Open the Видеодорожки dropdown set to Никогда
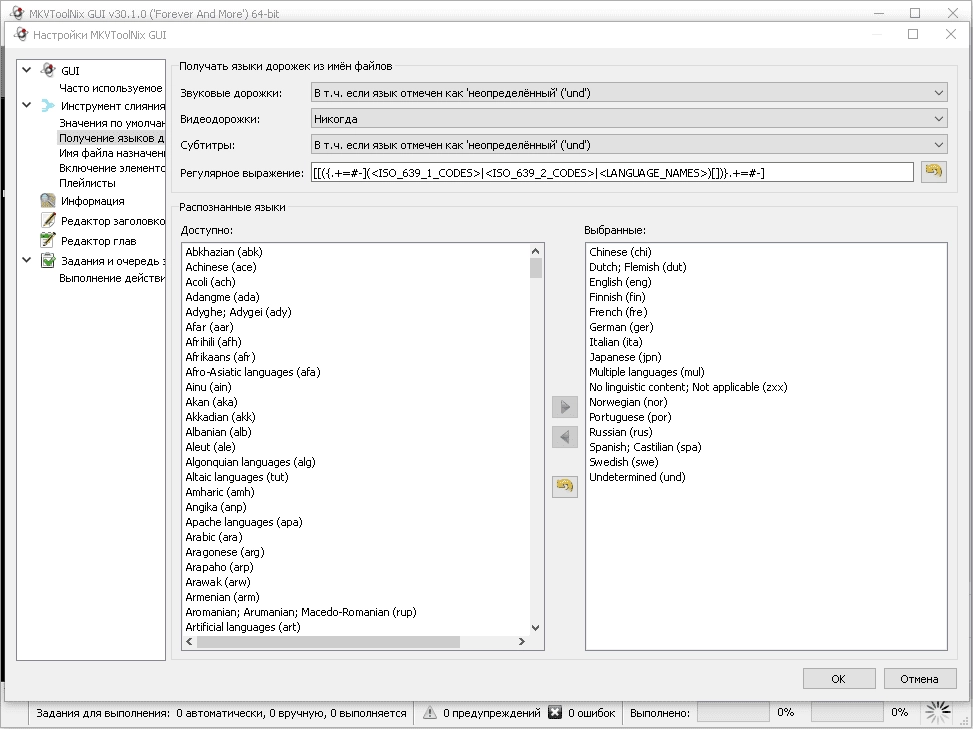The image size is (973, 729). (629, 119)
